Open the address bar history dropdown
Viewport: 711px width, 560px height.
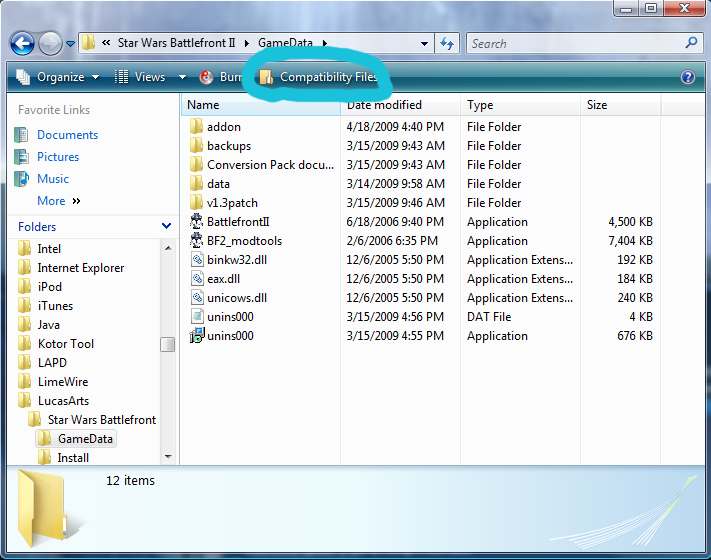click(x=424, y=44)
